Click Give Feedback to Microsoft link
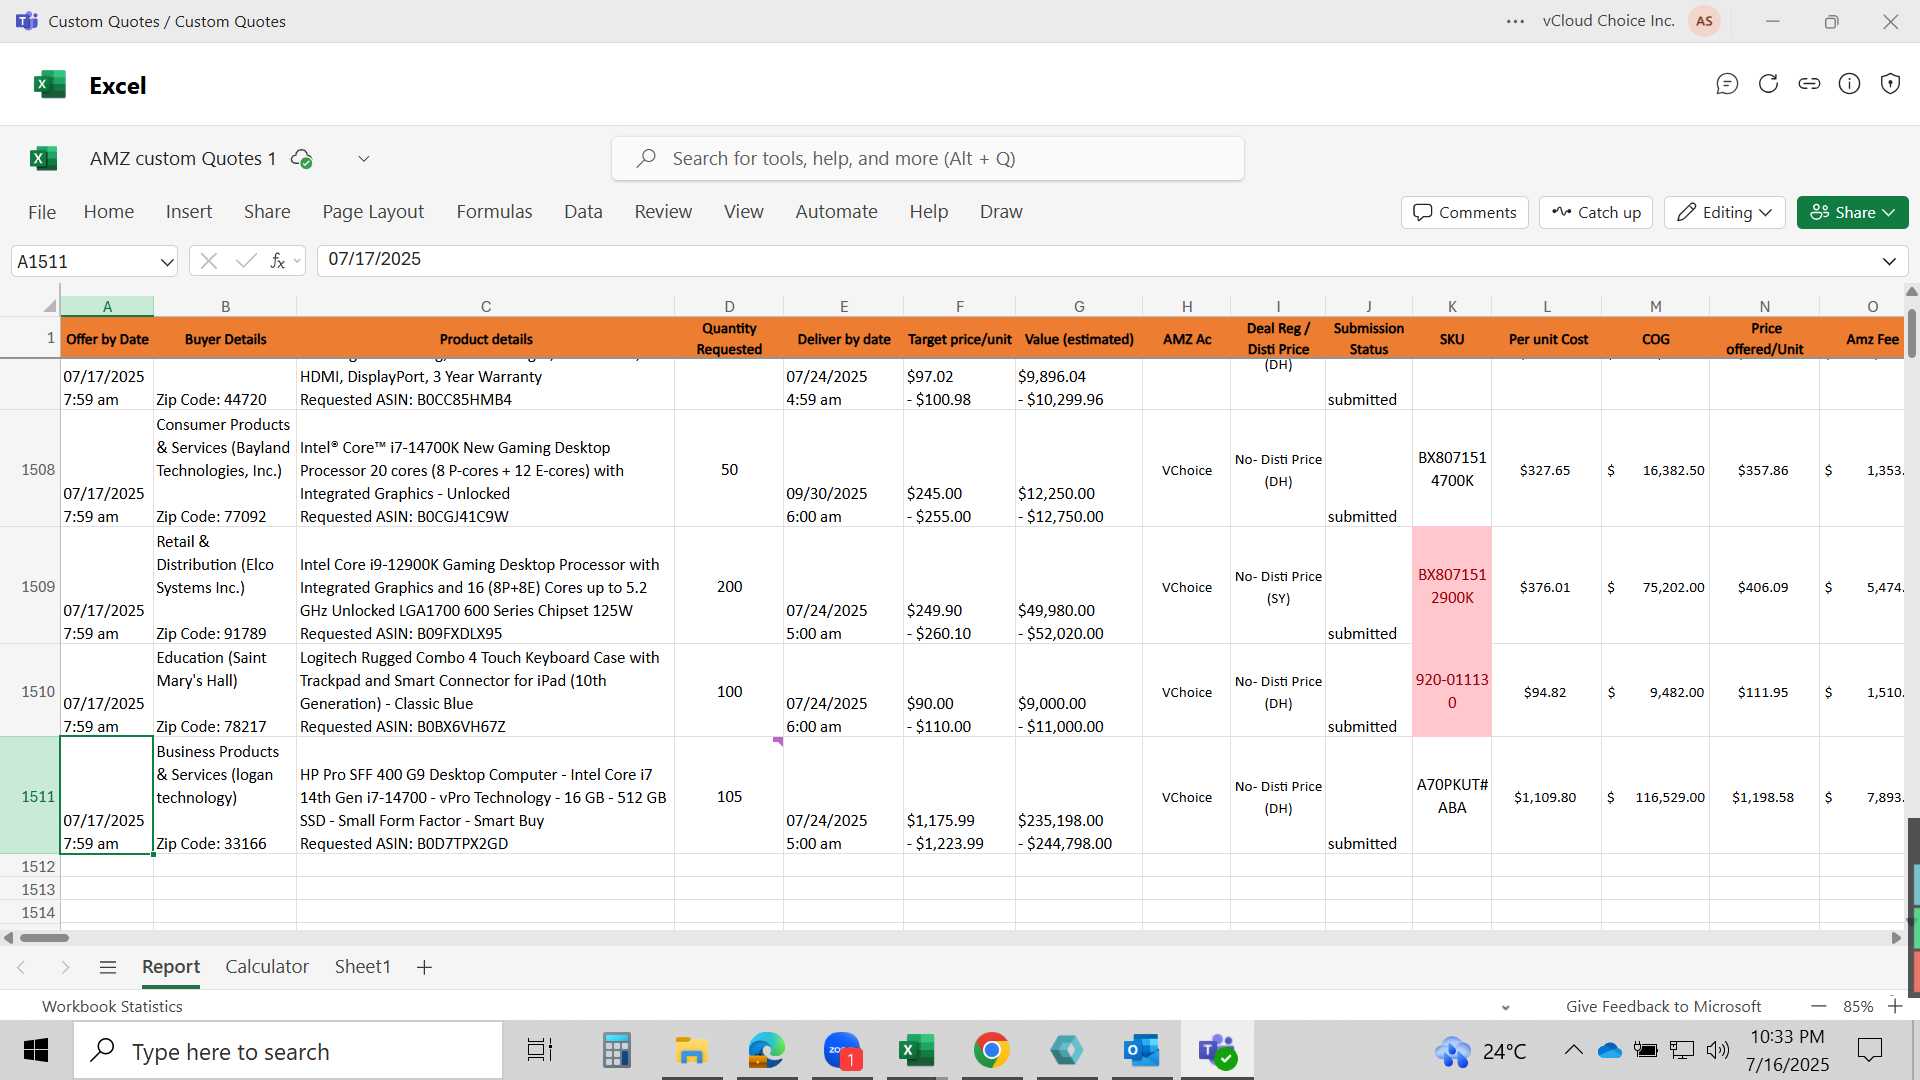Screen dimensions: 1920x1080 1663,1006
